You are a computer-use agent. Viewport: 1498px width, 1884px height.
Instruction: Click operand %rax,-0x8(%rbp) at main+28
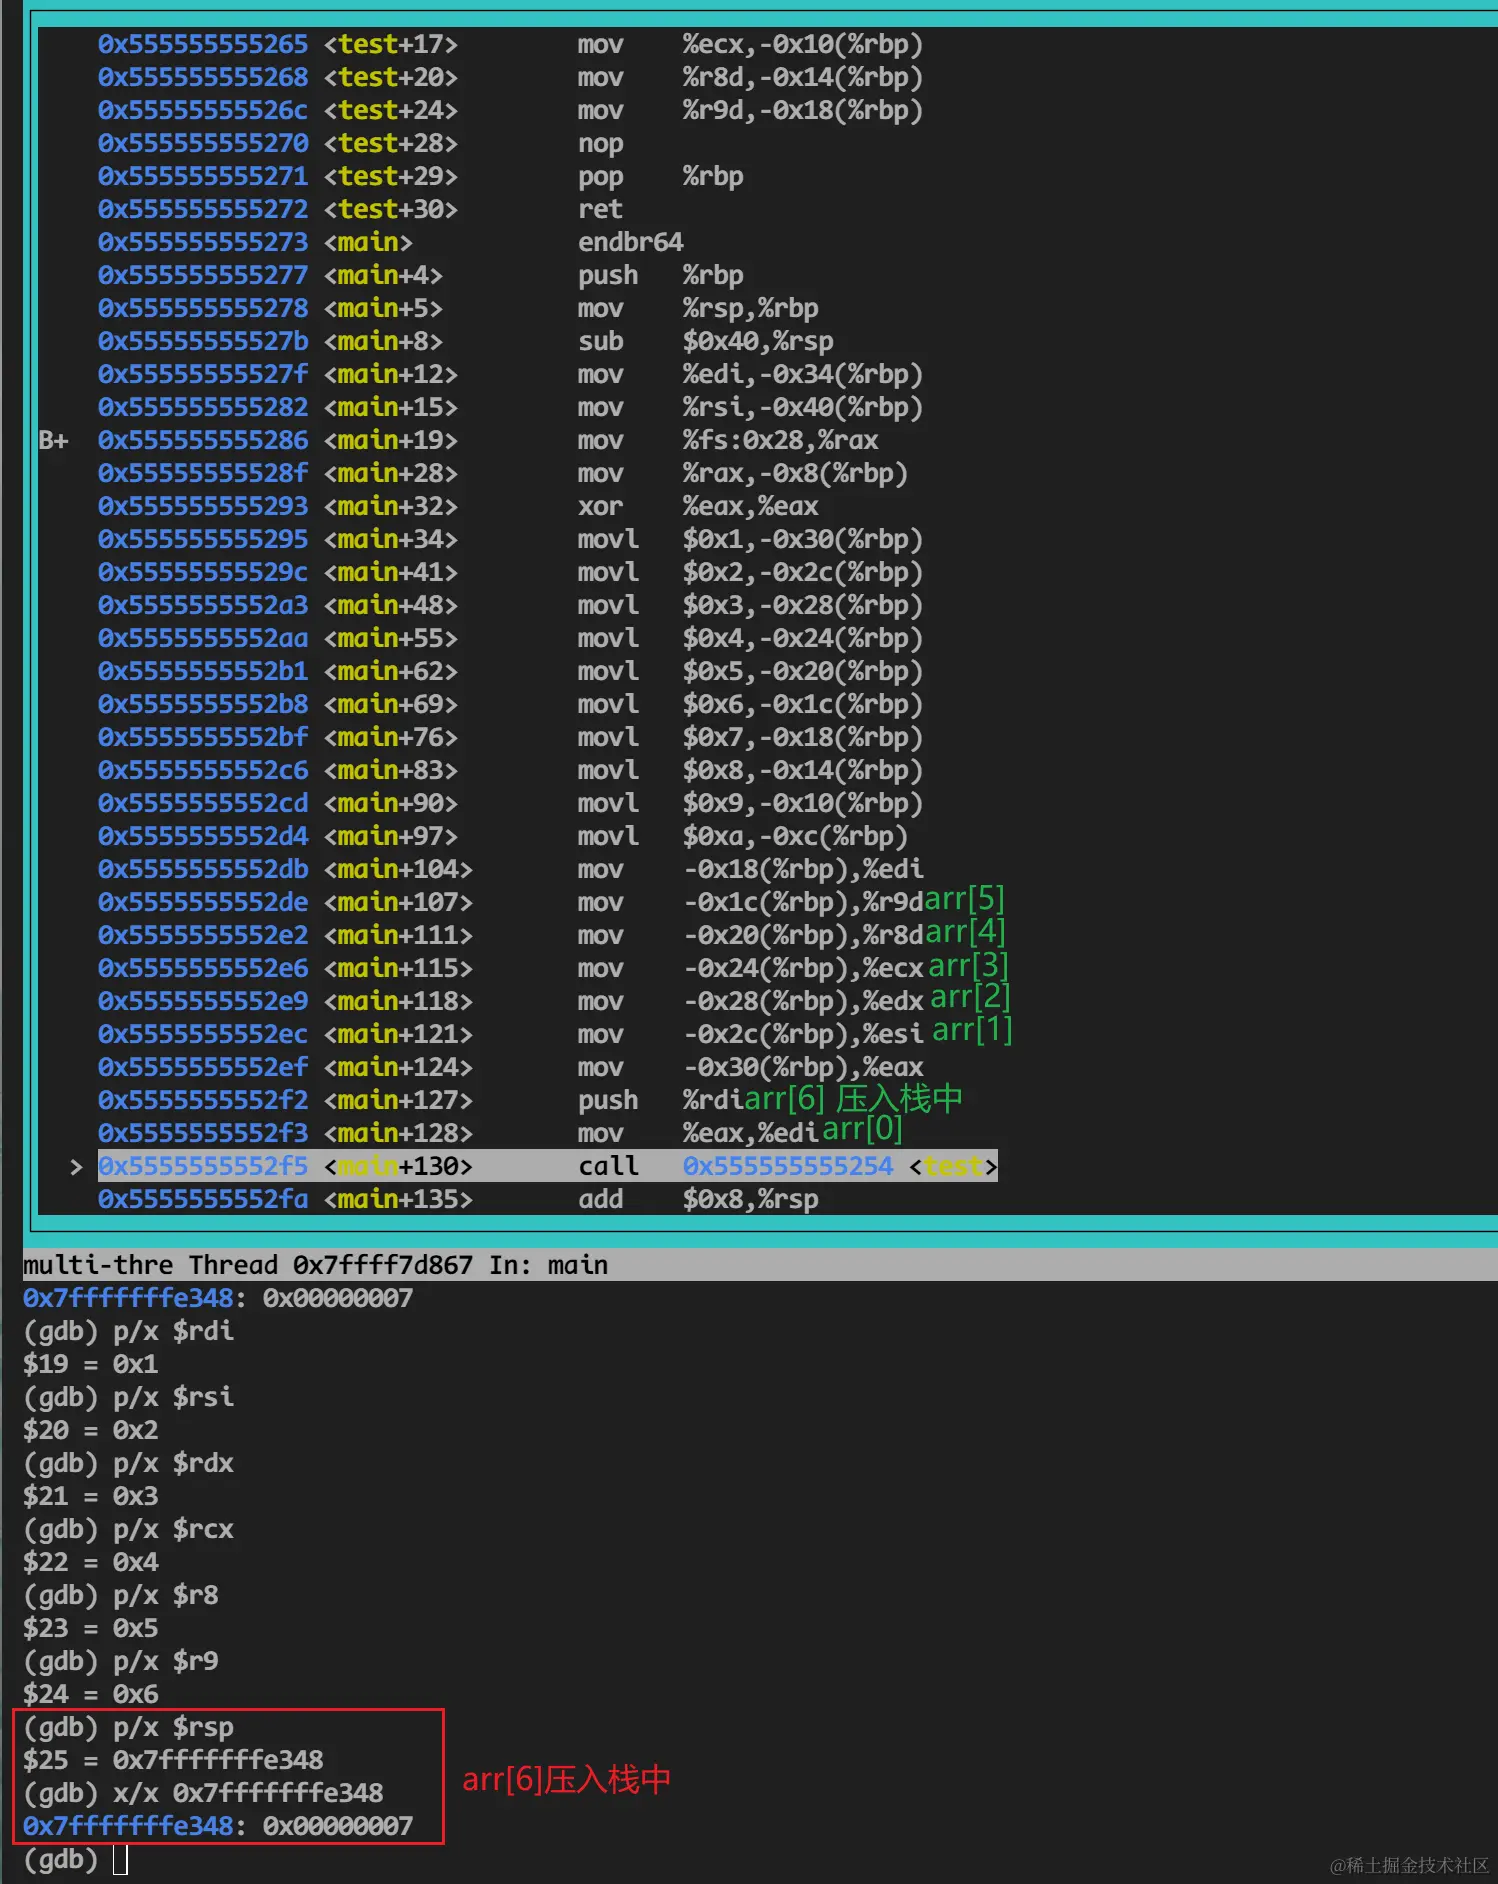[x=796, y=473]
